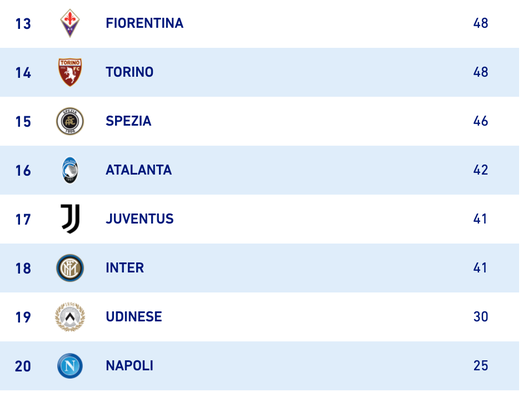Click Spezia's points value 46

(x=481, y=121)
